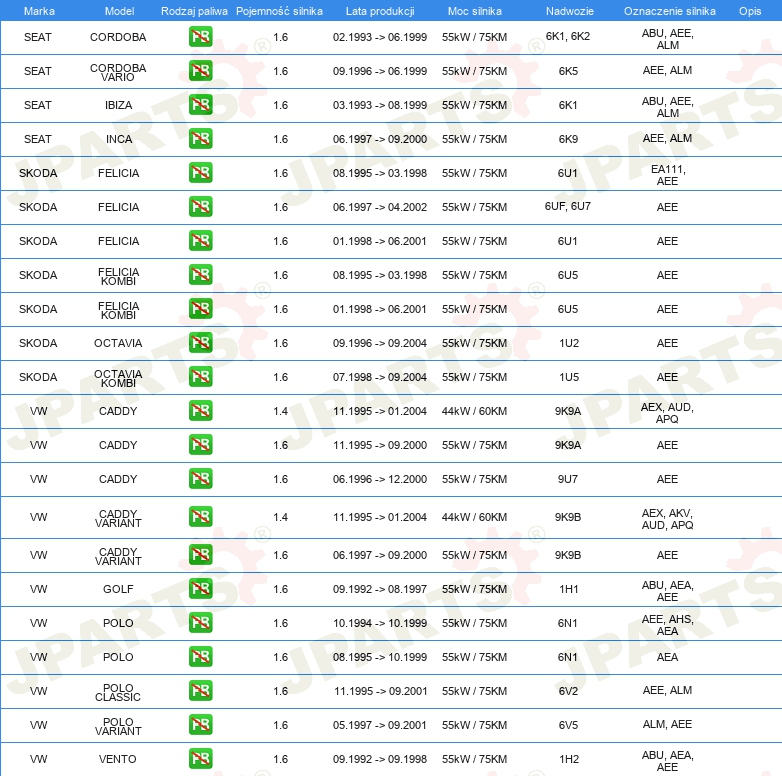Click body code '6K9'
Image resolution: width=782 pixels, height=776 pixels.
pos(568,139)
